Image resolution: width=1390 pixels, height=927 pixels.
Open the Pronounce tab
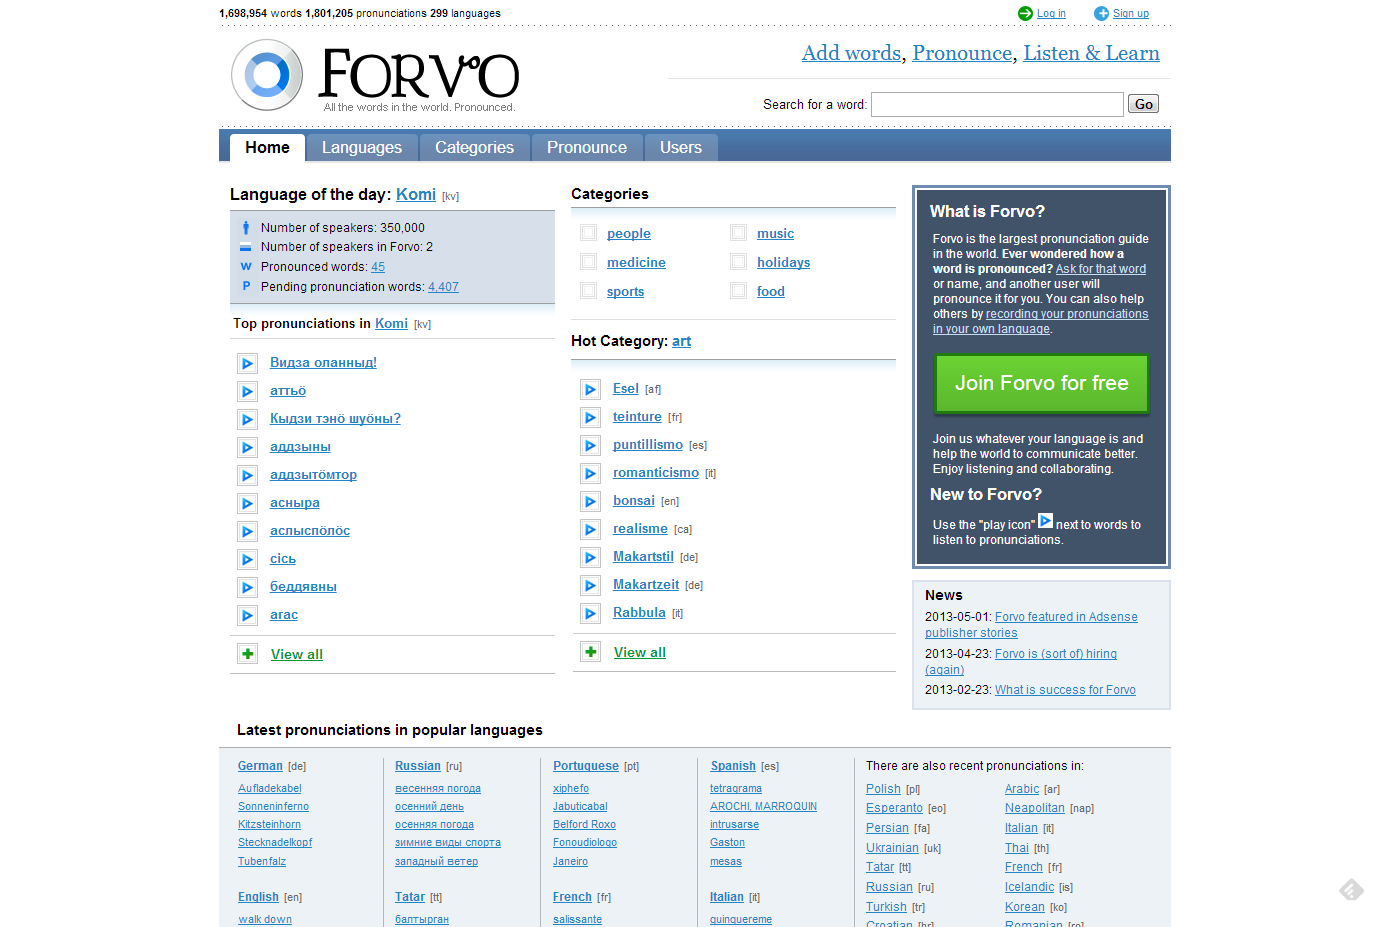pos(586,147)
